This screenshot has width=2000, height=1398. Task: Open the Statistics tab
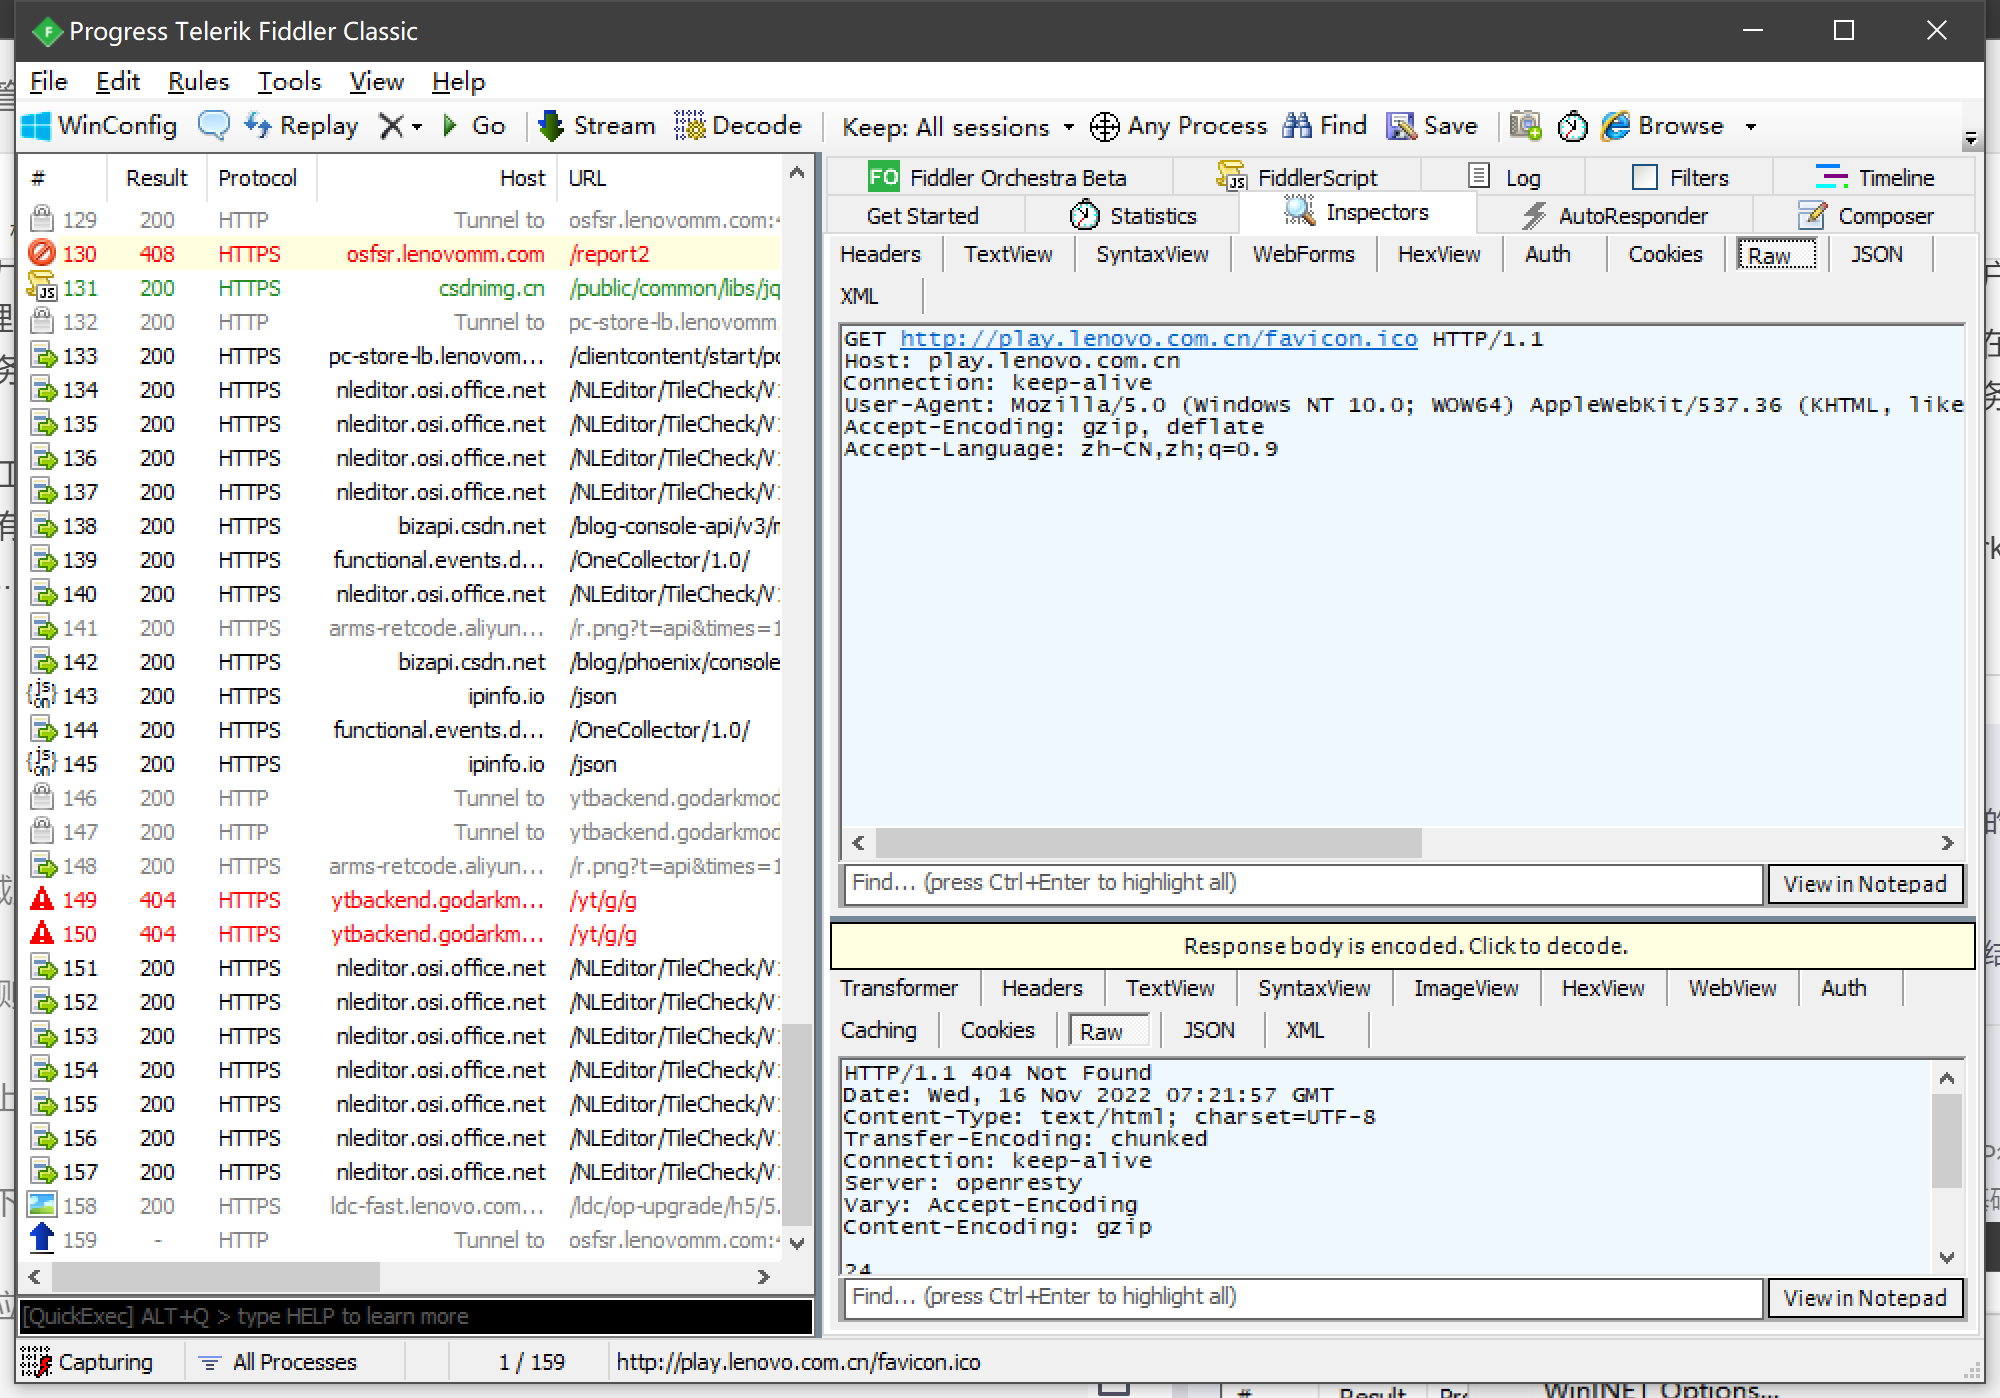[1133, 216]
